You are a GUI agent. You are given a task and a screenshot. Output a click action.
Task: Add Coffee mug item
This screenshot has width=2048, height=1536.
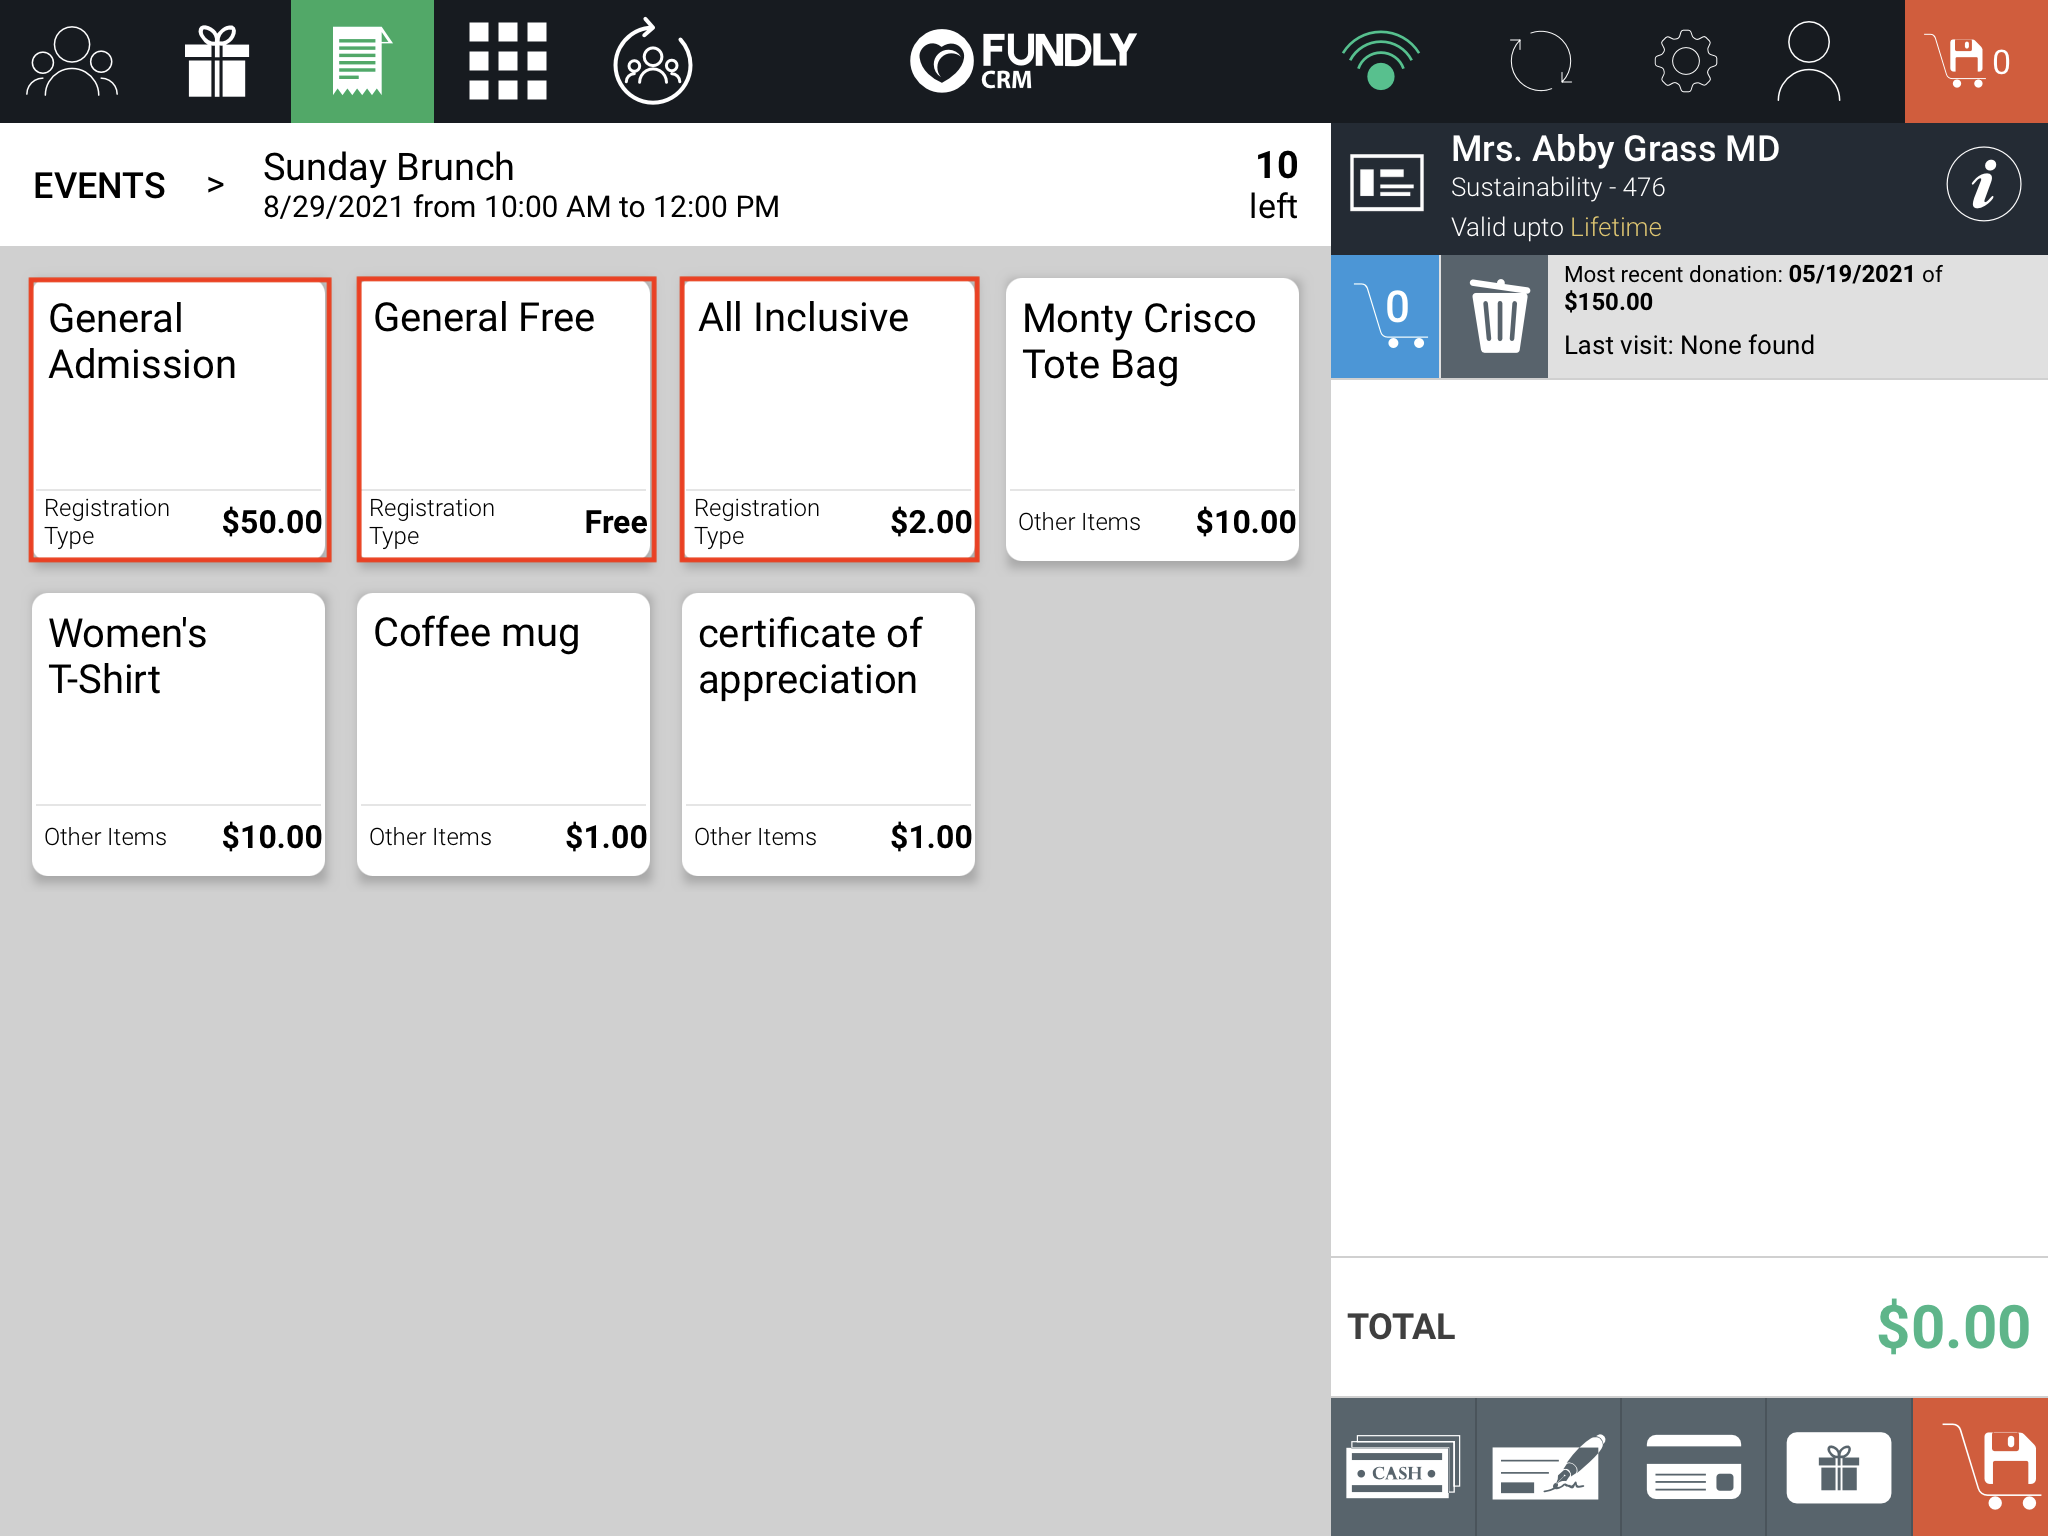504,734
